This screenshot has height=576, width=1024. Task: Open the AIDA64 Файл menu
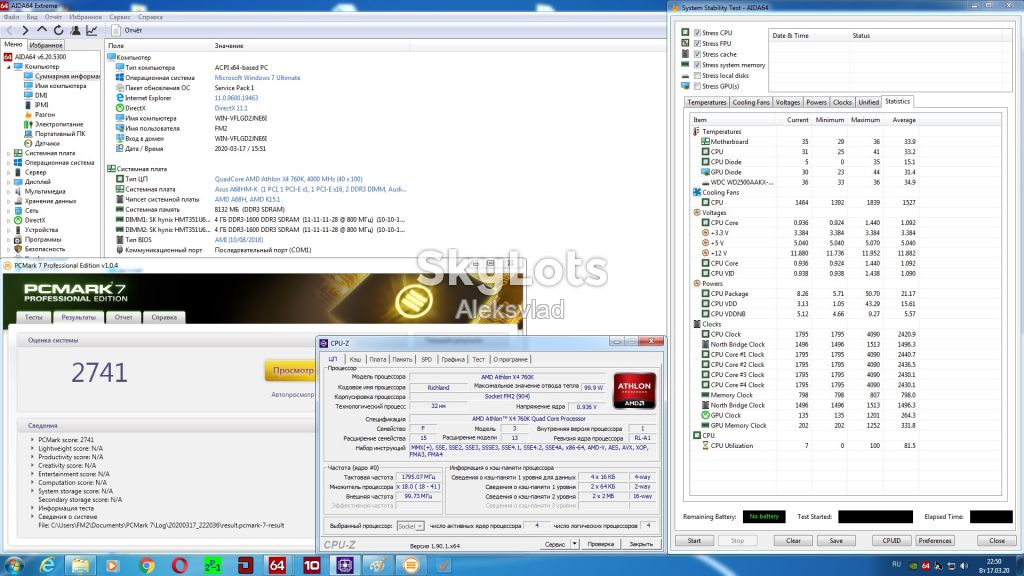tap(11, 17)
